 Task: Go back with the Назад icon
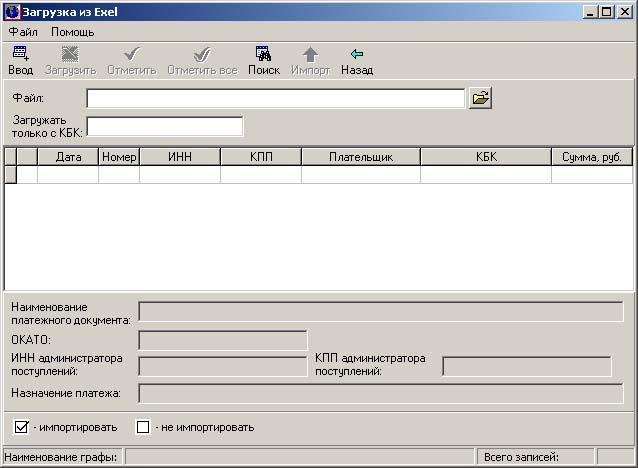coord(357,55)
